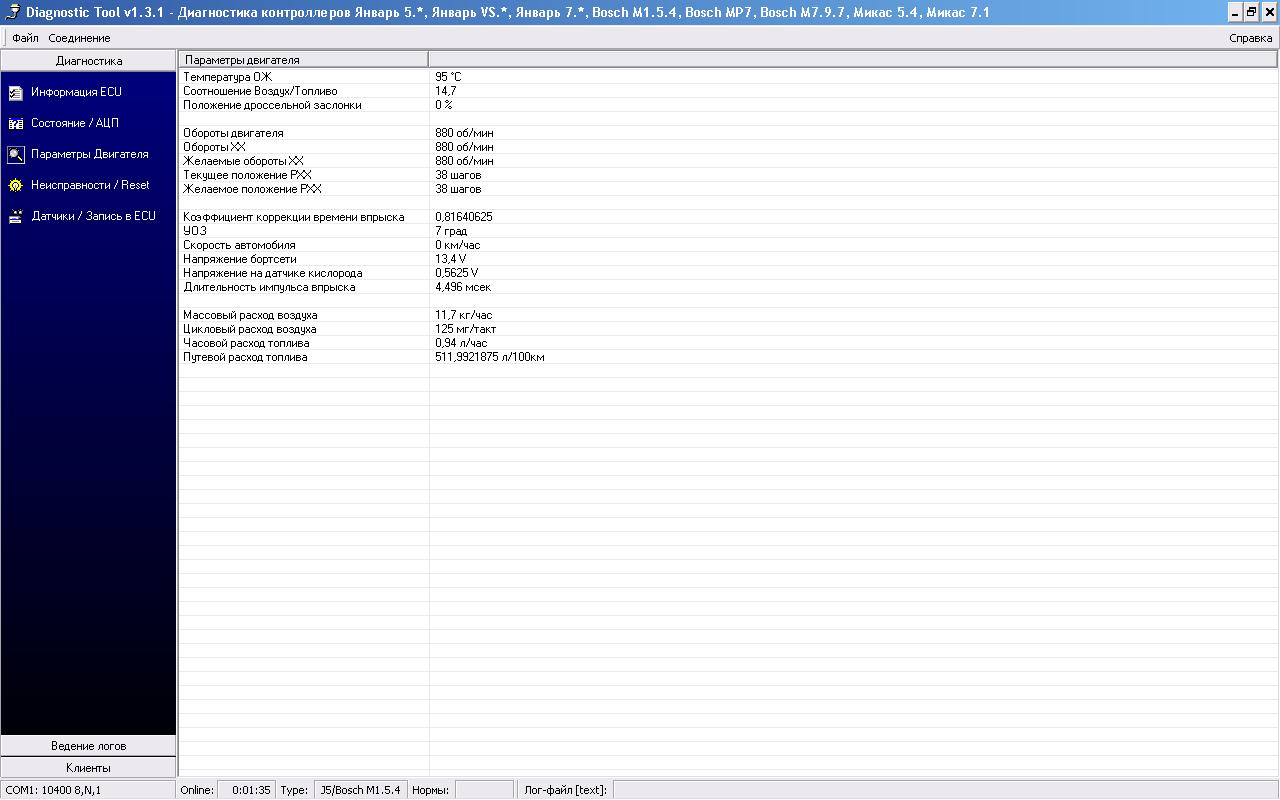Image resolution: width=1280 pixels, height=800 pixels.
Task: Select the Положение дроссельной заслонки row label
Action: point(272,105)
